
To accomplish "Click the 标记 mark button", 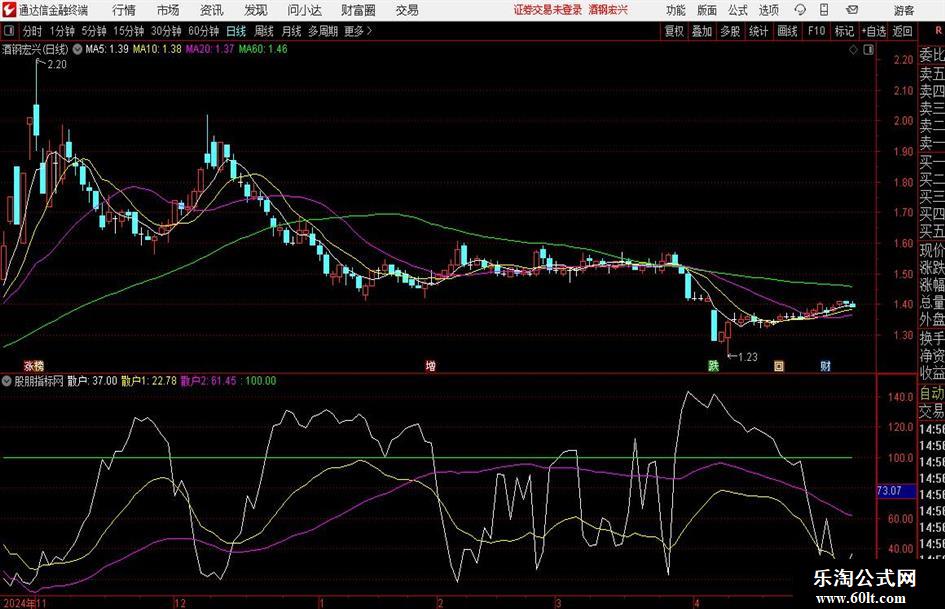I will (x=844, y=31).
